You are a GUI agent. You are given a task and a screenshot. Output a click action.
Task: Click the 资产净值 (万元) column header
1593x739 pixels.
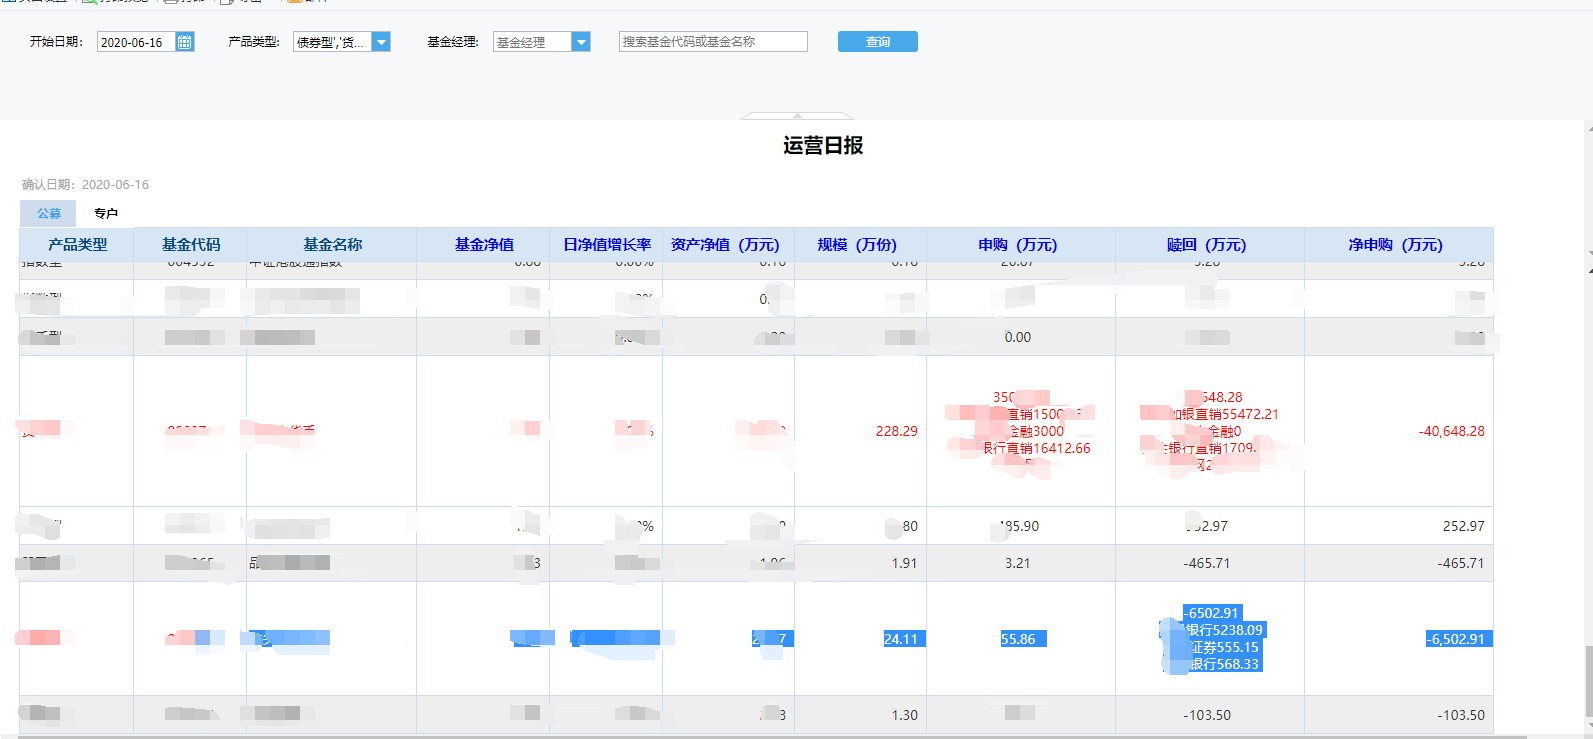click(728, 245)
